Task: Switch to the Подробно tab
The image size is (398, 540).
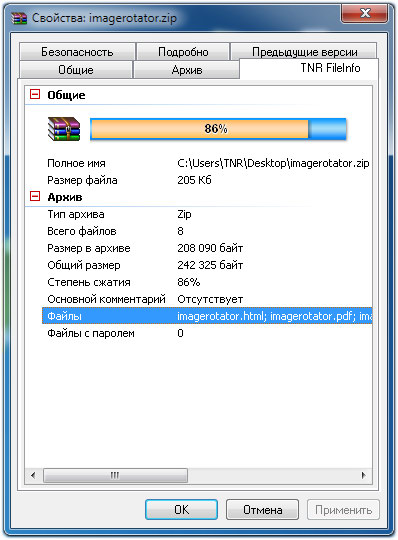Action: point(183,52)
